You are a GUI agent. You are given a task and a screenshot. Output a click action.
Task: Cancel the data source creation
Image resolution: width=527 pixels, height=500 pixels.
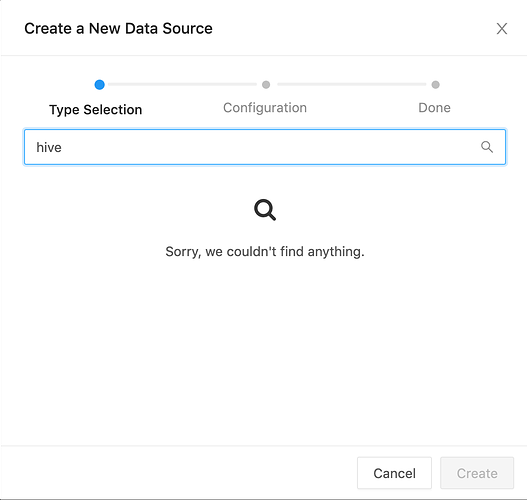click(x=394, y=473)
